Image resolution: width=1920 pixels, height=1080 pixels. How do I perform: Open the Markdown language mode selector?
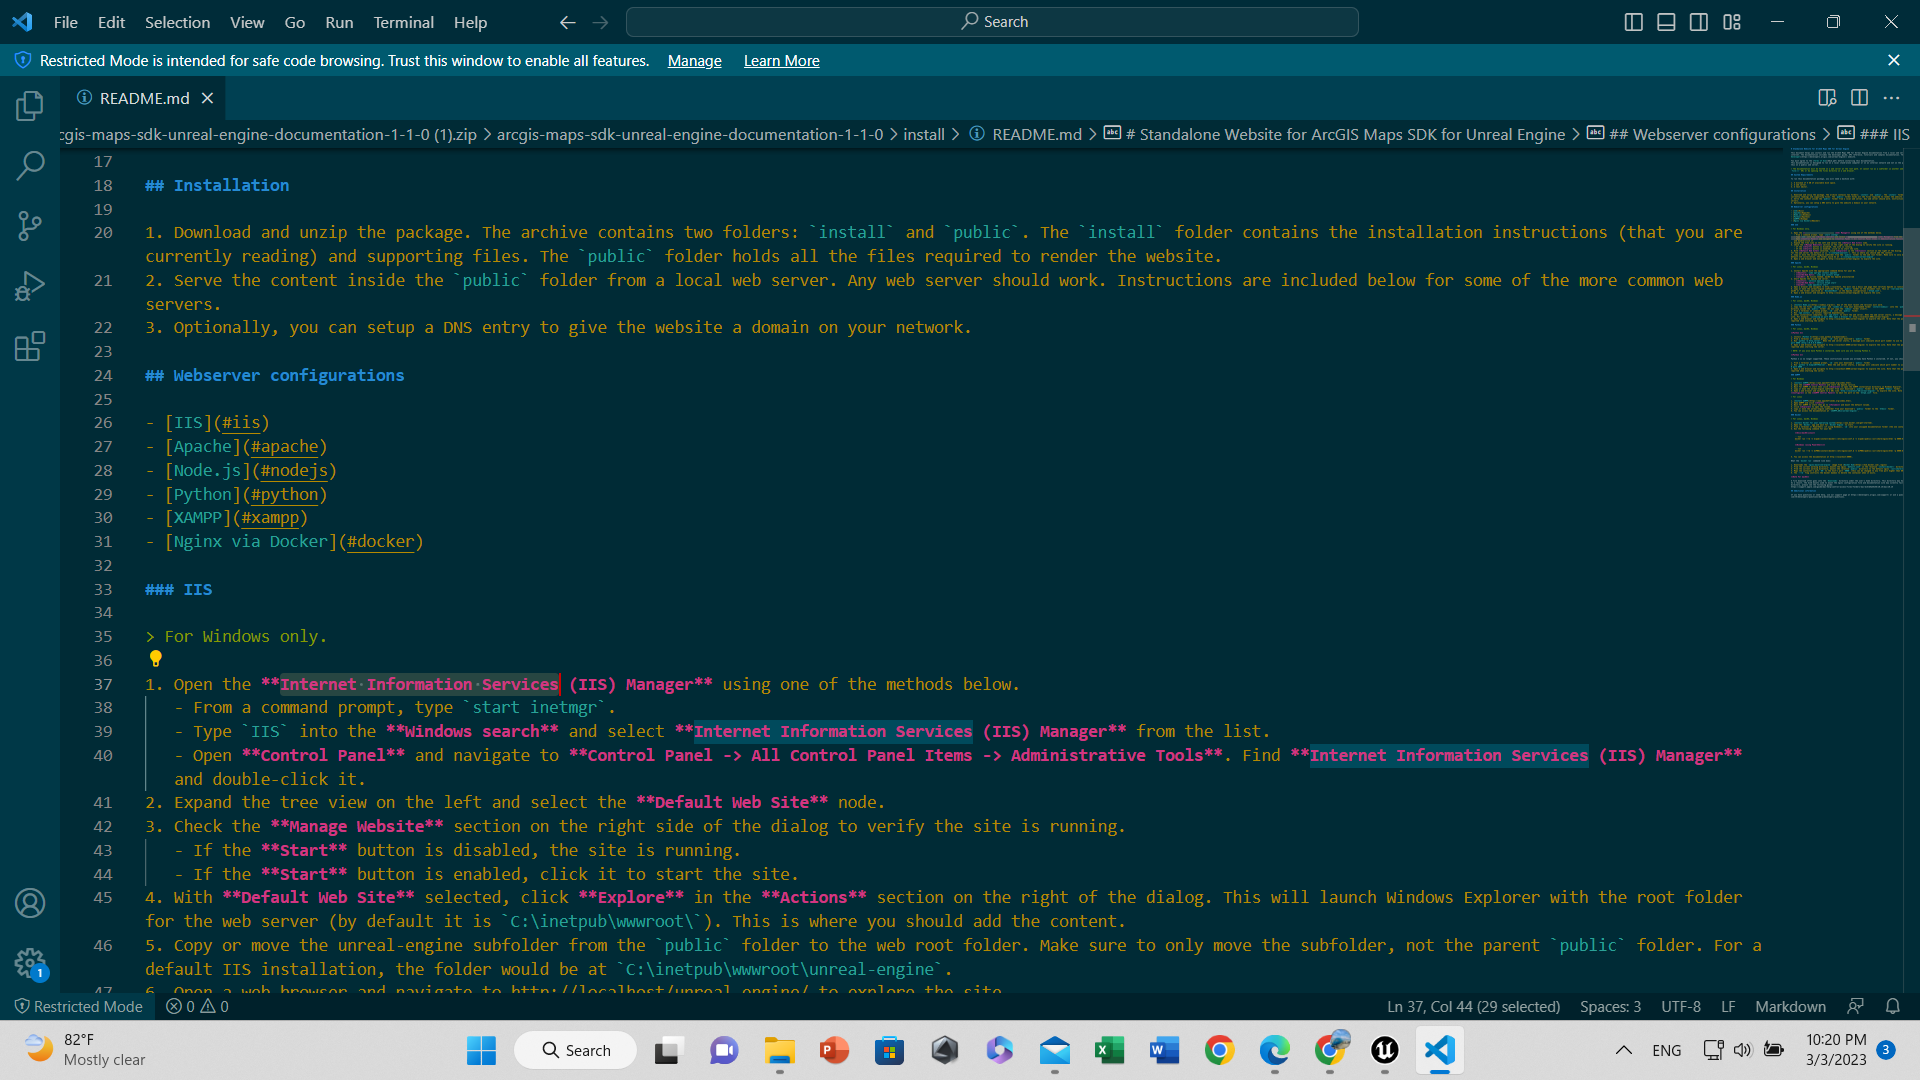(x=1790, y=1007)
